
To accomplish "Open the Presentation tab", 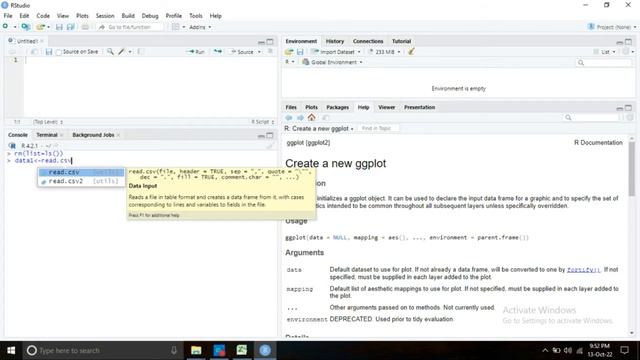I will [420, 107].
